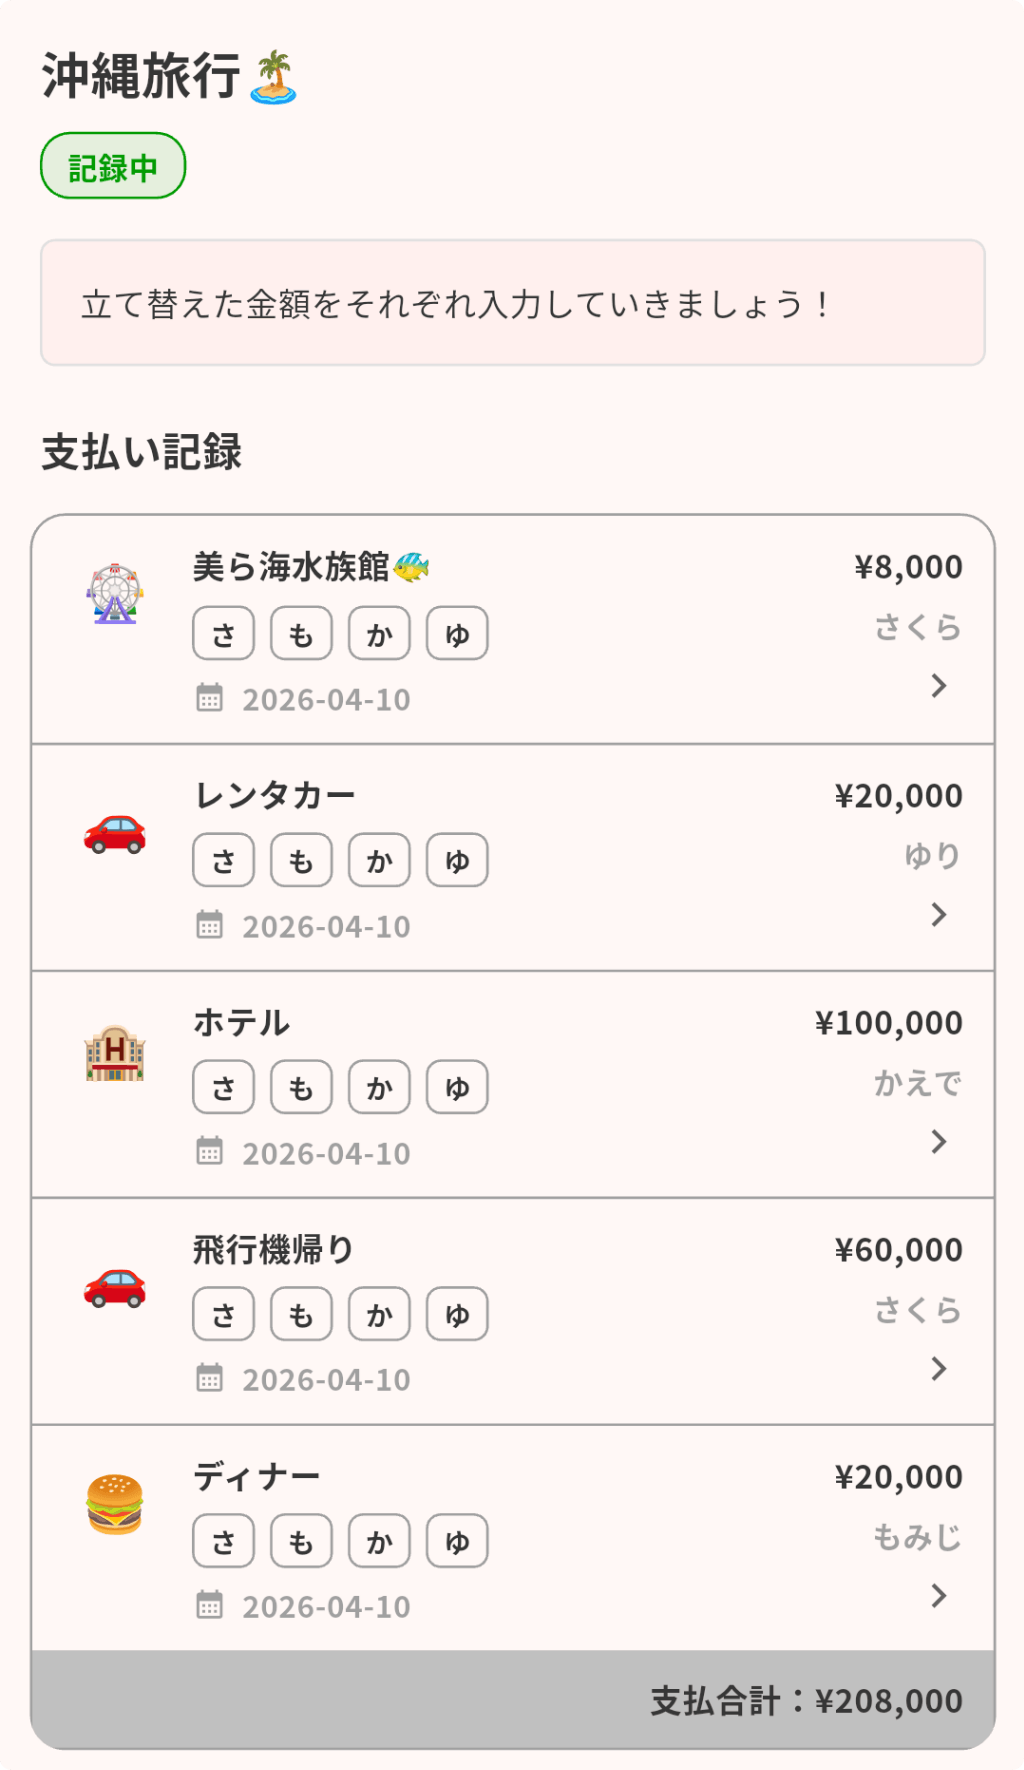Click the calendar icon in the ホテル entry
The image size is (1024, 1770).
209,1151
